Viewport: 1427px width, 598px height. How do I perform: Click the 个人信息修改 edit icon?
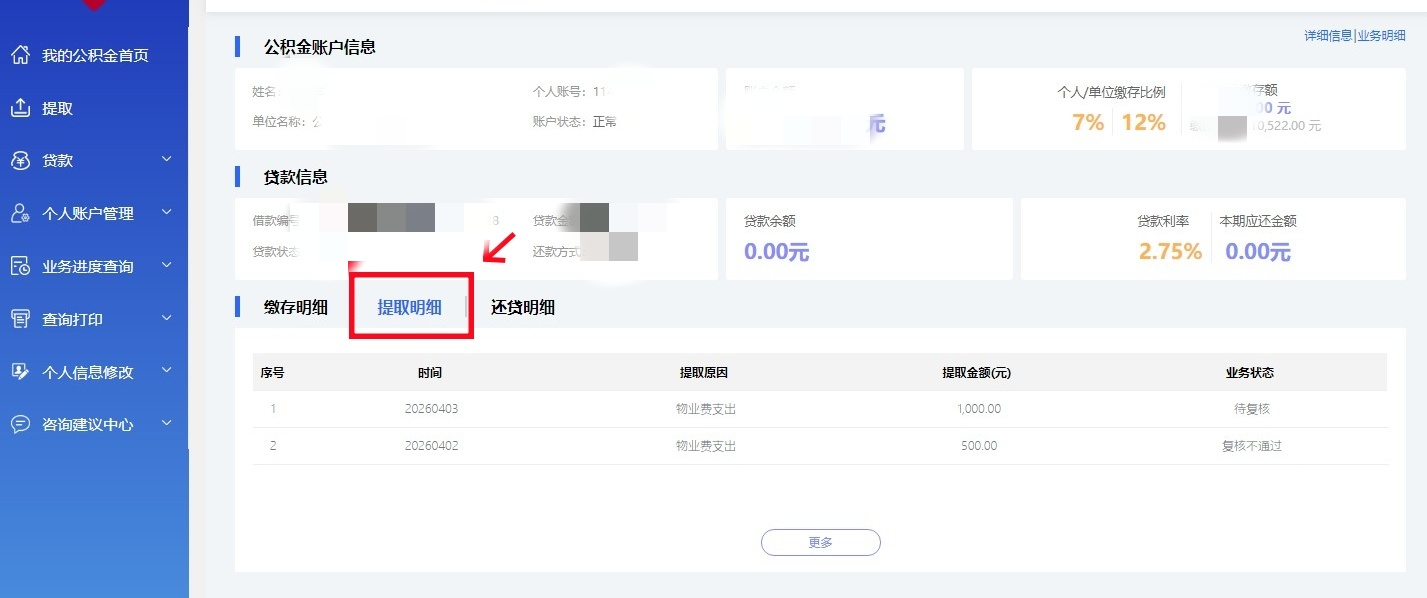[20, 372]
